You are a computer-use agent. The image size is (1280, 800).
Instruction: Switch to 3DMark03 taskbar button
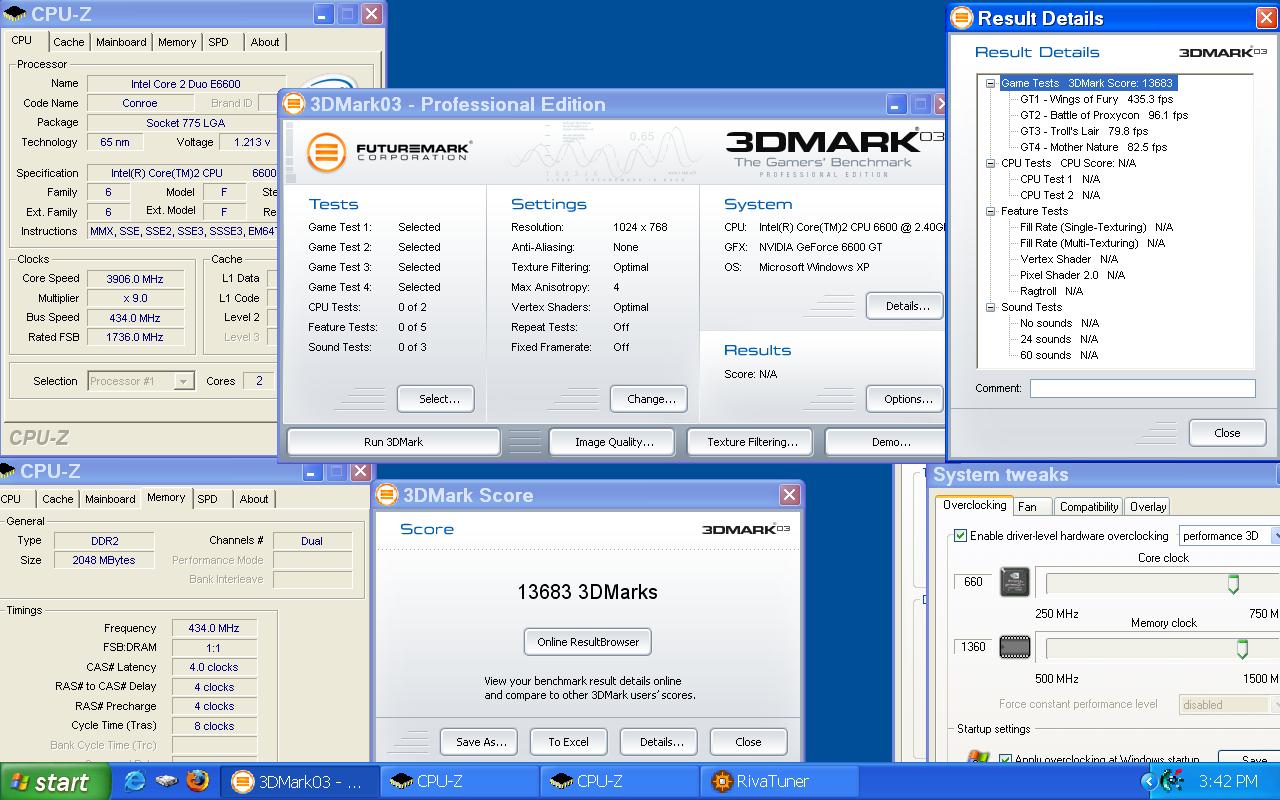[x=300, y=781]
